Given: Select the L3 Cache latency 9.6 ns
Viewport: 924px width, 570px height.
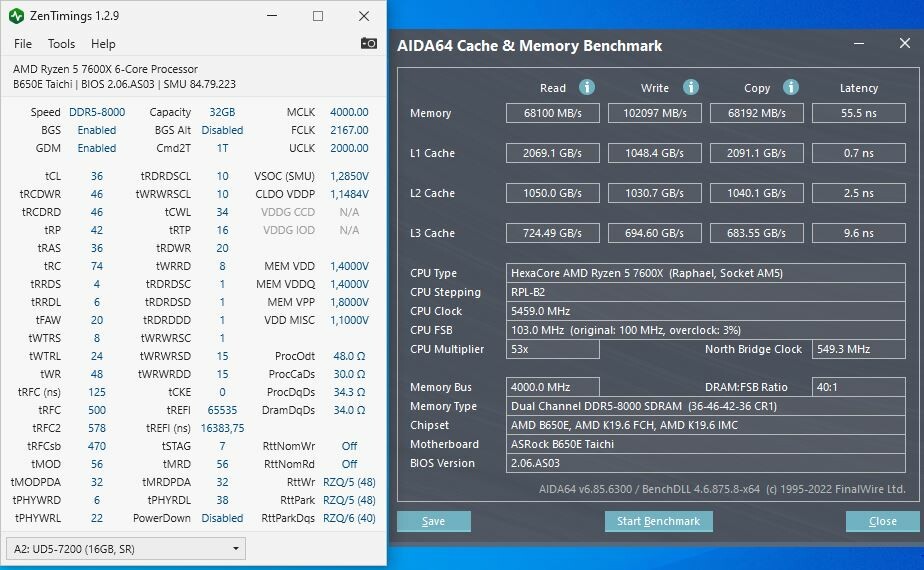Looking at the screenshot, I should tap(859, 233).
